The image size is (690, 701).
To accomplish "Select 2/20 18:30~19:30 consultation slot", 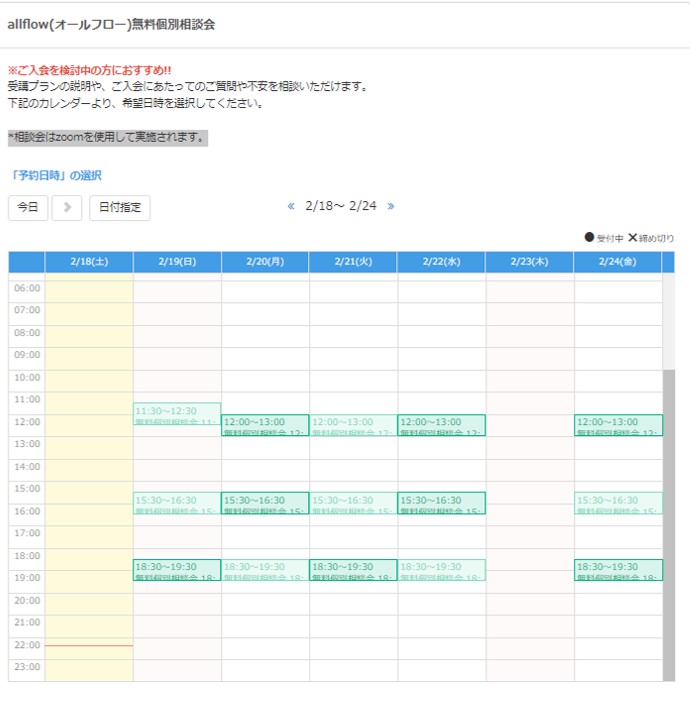I will (265, 570).
